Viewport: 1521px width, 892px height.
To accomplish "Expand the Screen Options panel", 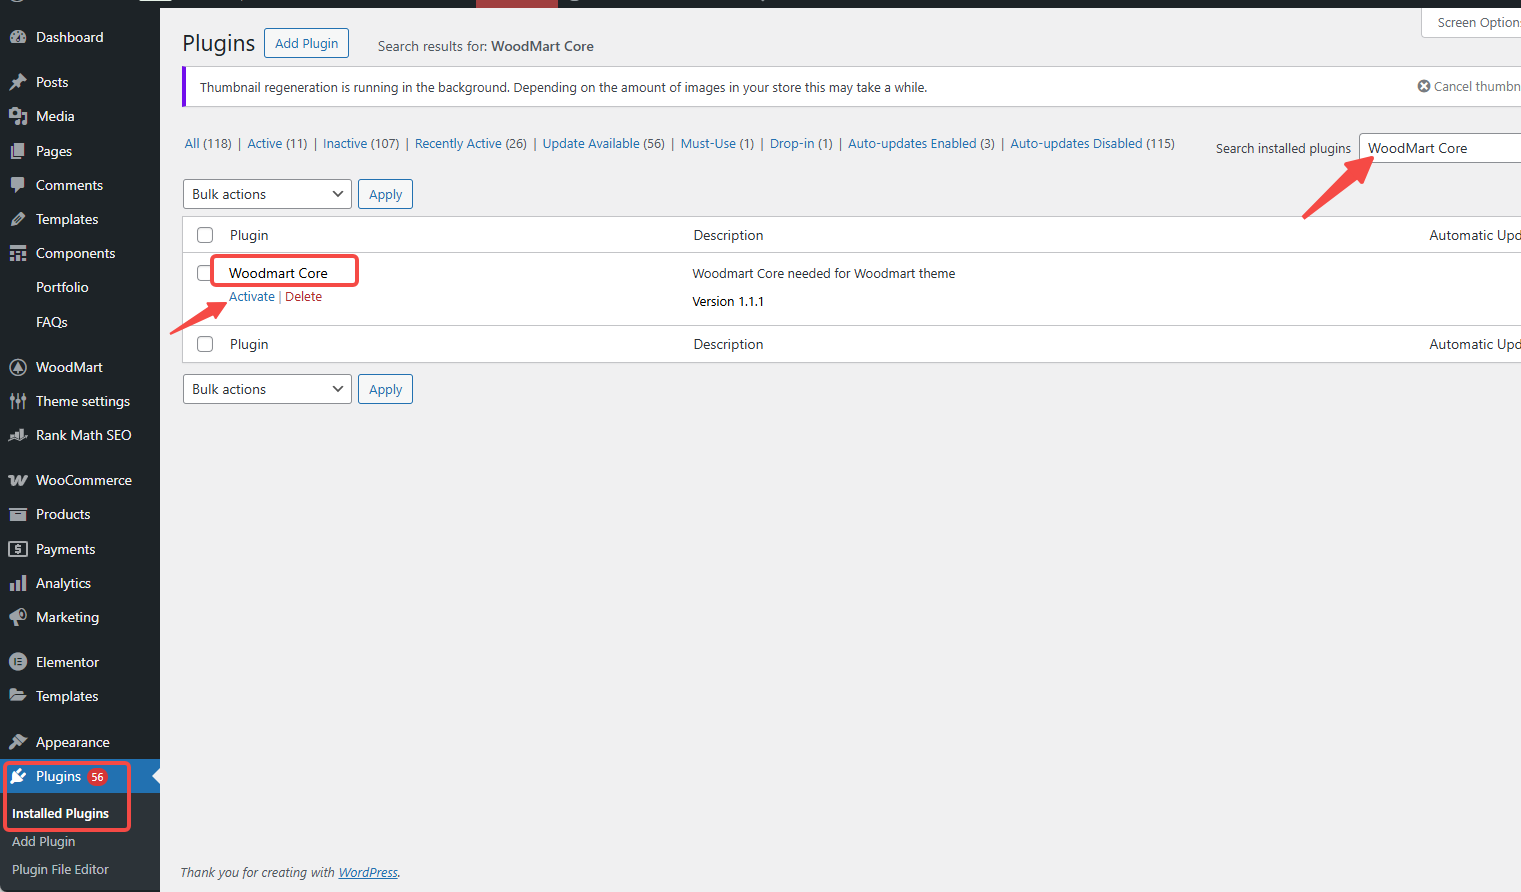I will (x=1481, y=22).
